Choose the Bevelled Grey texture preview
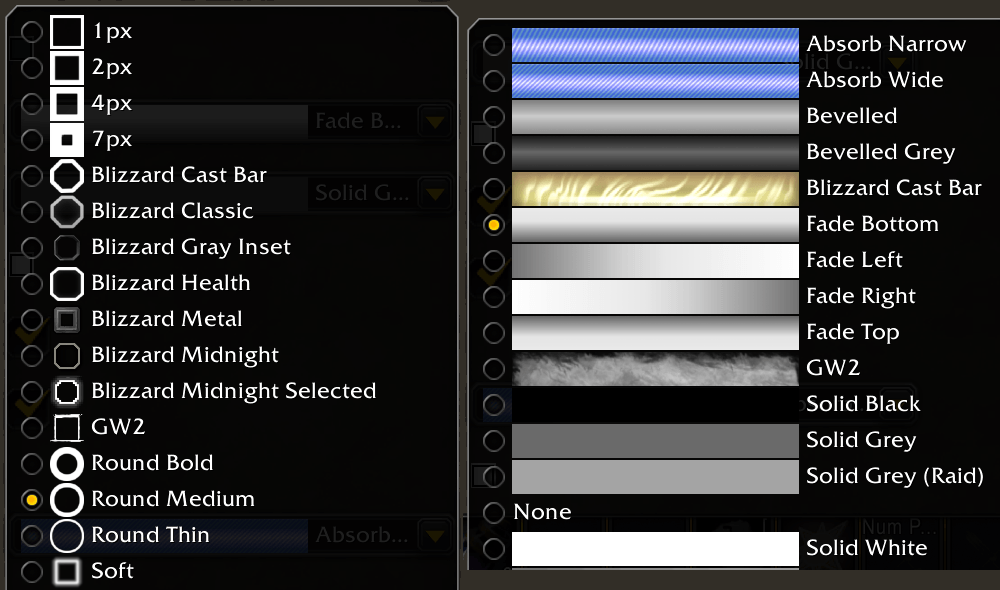 tap(655, 152)
